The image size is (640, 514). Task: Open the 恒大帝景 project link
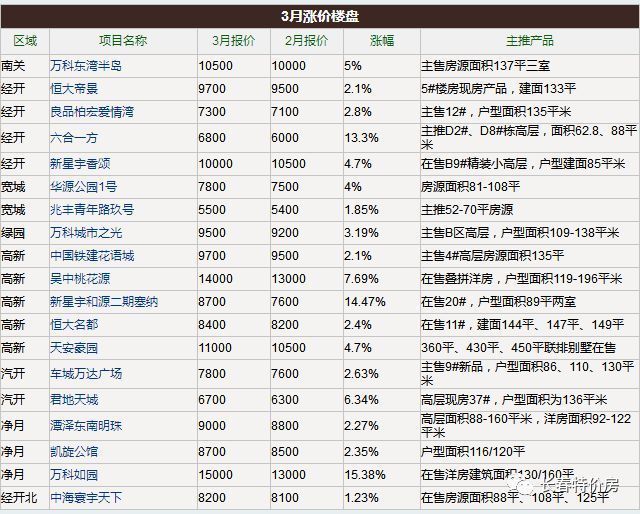click(x=74, y=89)
